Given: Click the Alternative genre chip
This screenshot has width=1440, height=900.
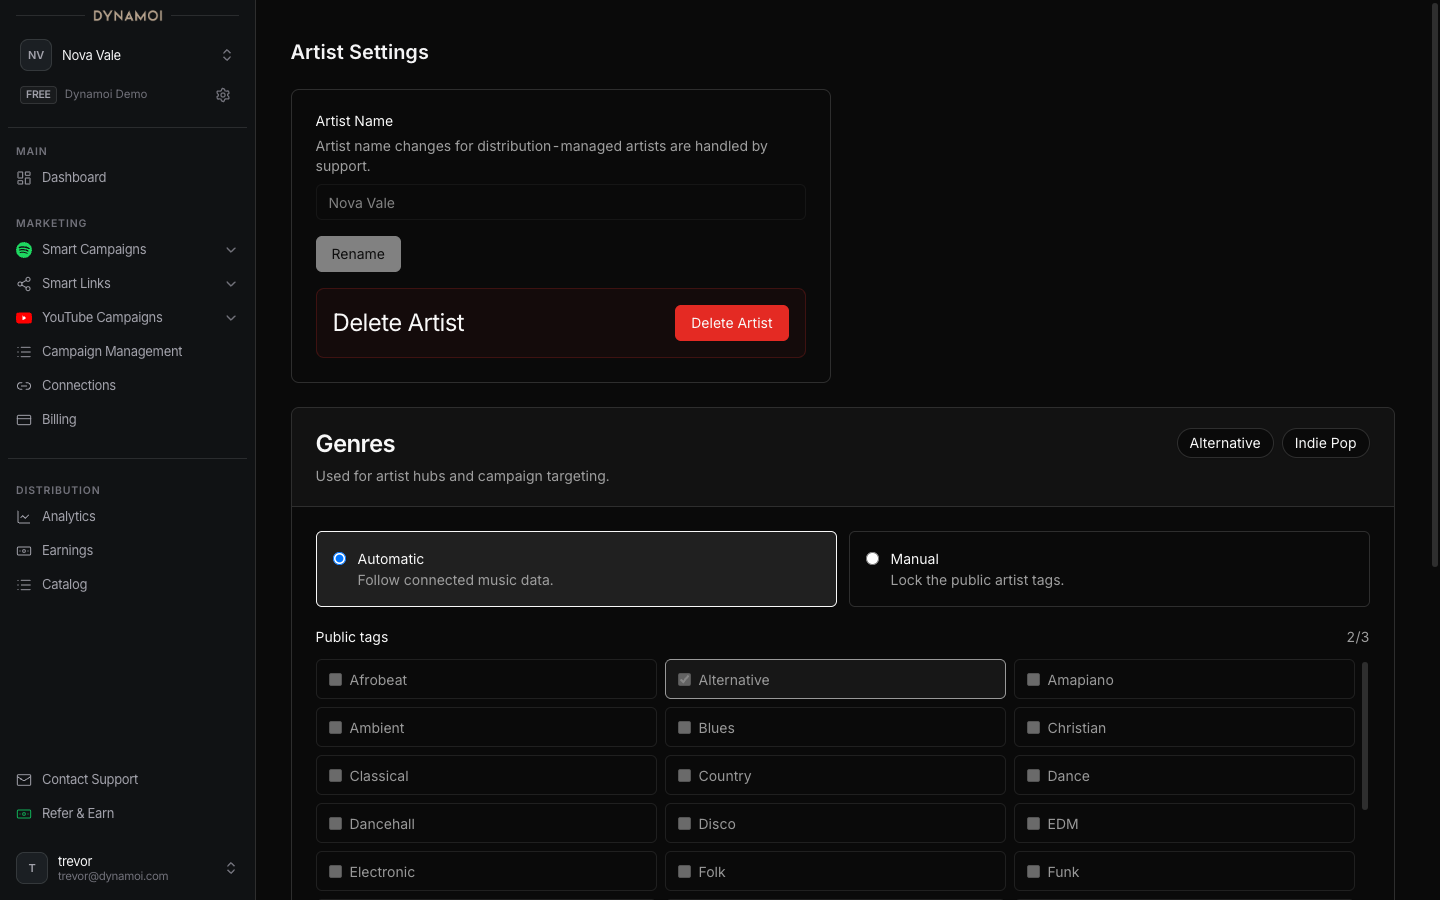Looking at the screenshot, I should [x=1225, y=443].
